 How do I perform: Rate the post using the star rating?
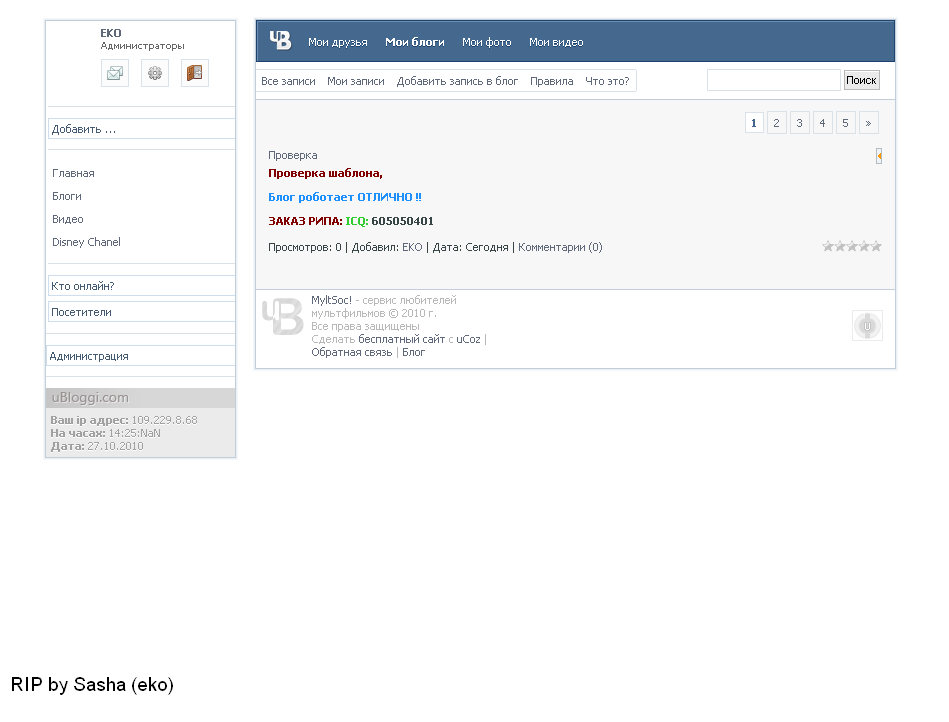pos(851,246)
